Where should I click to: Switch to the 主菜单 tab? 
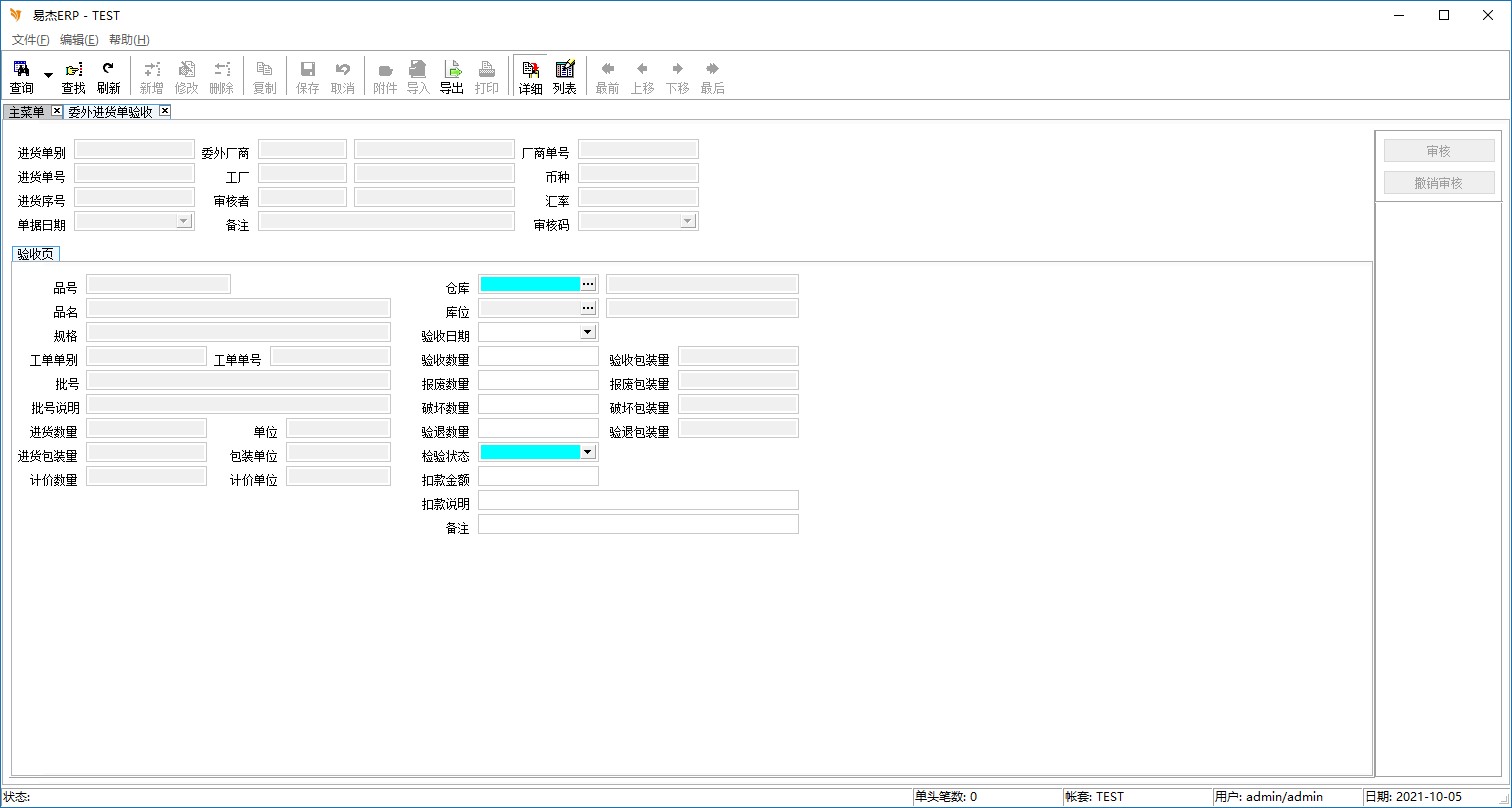pyautogui.click(x=27, y=112)
